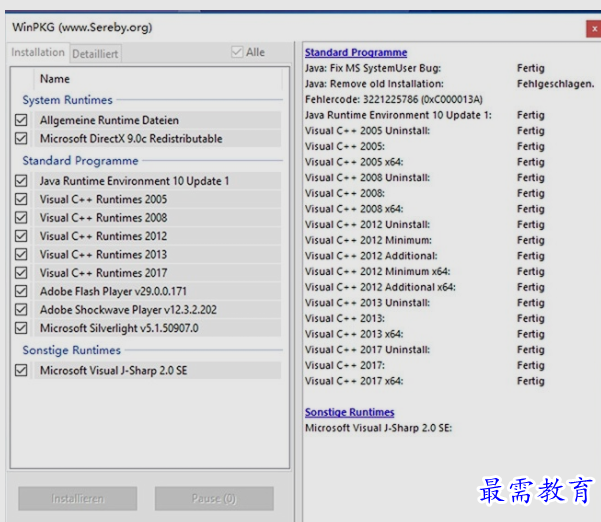Viewport: 601px width, 522px height.
Task: Click the Visual C++ 2012 Additional x64 log entry
Action: (x=380, y=287)
